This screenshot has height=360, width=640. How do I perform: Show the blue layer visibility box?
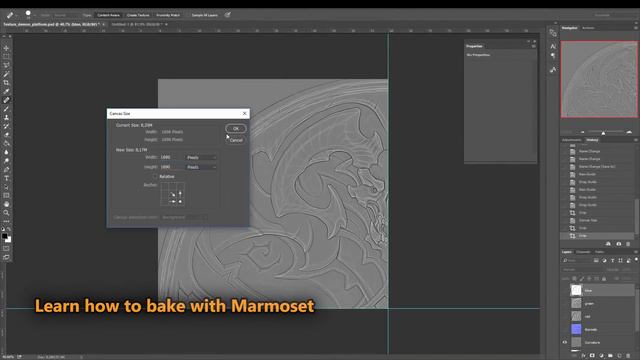565,290
